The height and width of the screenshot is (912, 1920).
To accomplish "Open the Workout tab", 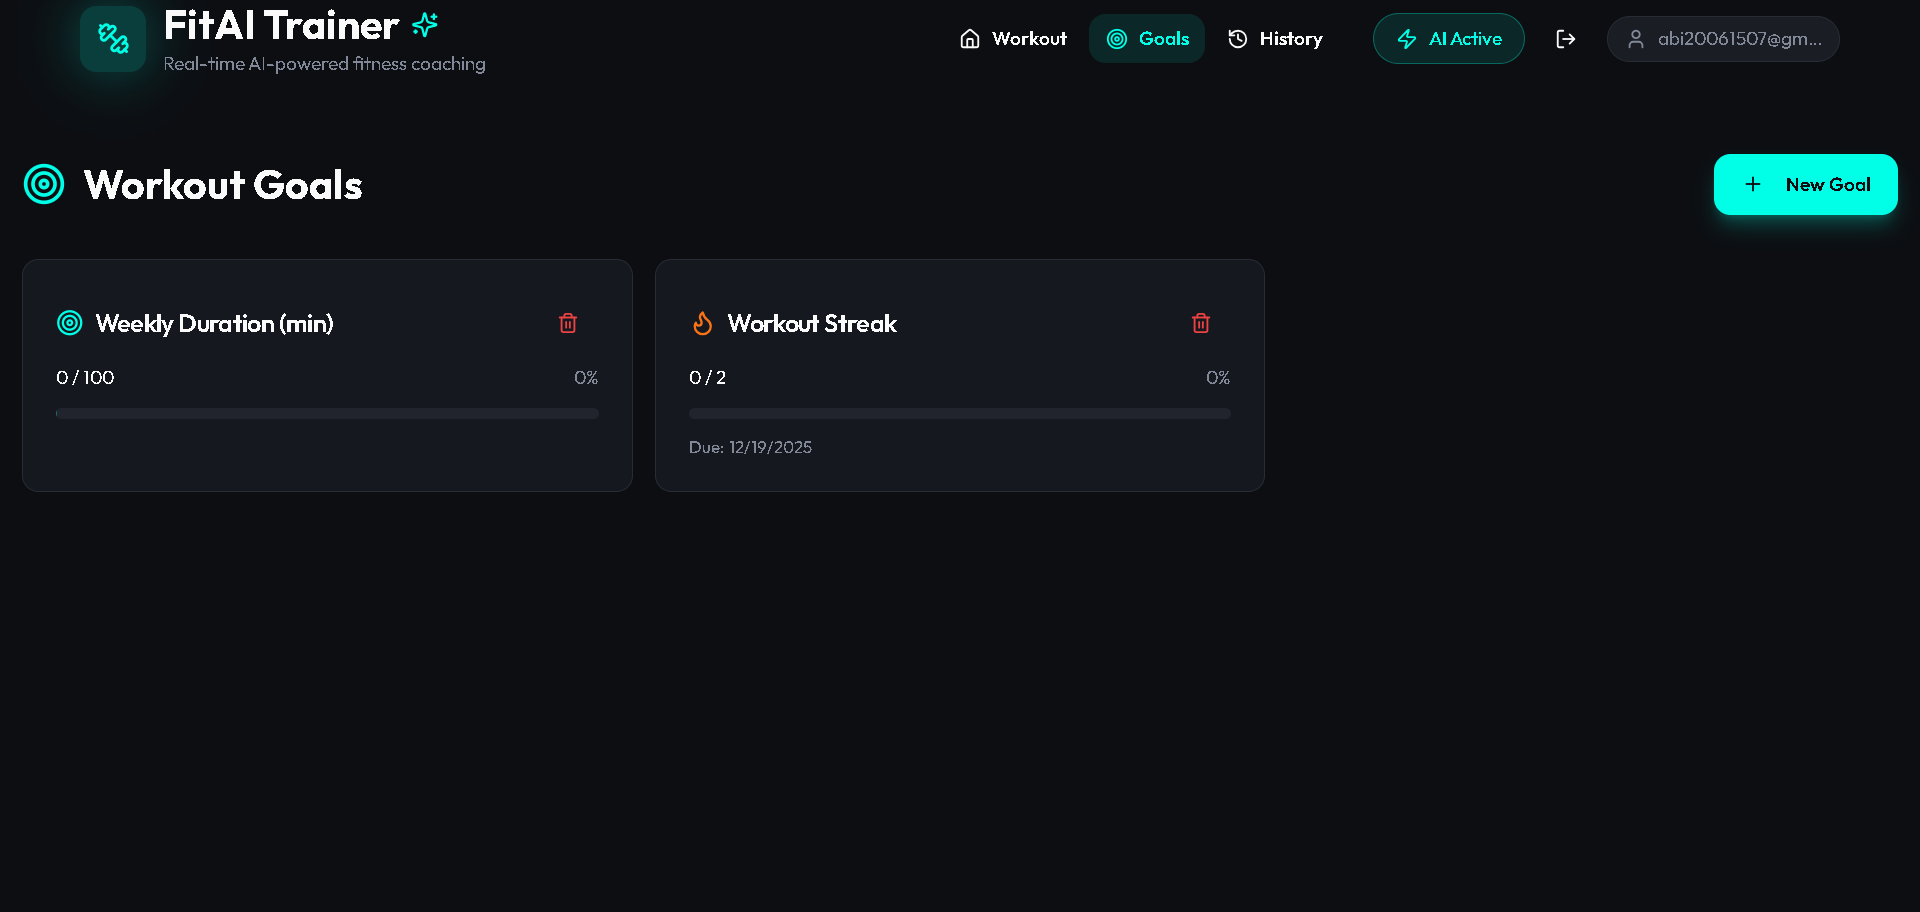I will (1013, 39).
